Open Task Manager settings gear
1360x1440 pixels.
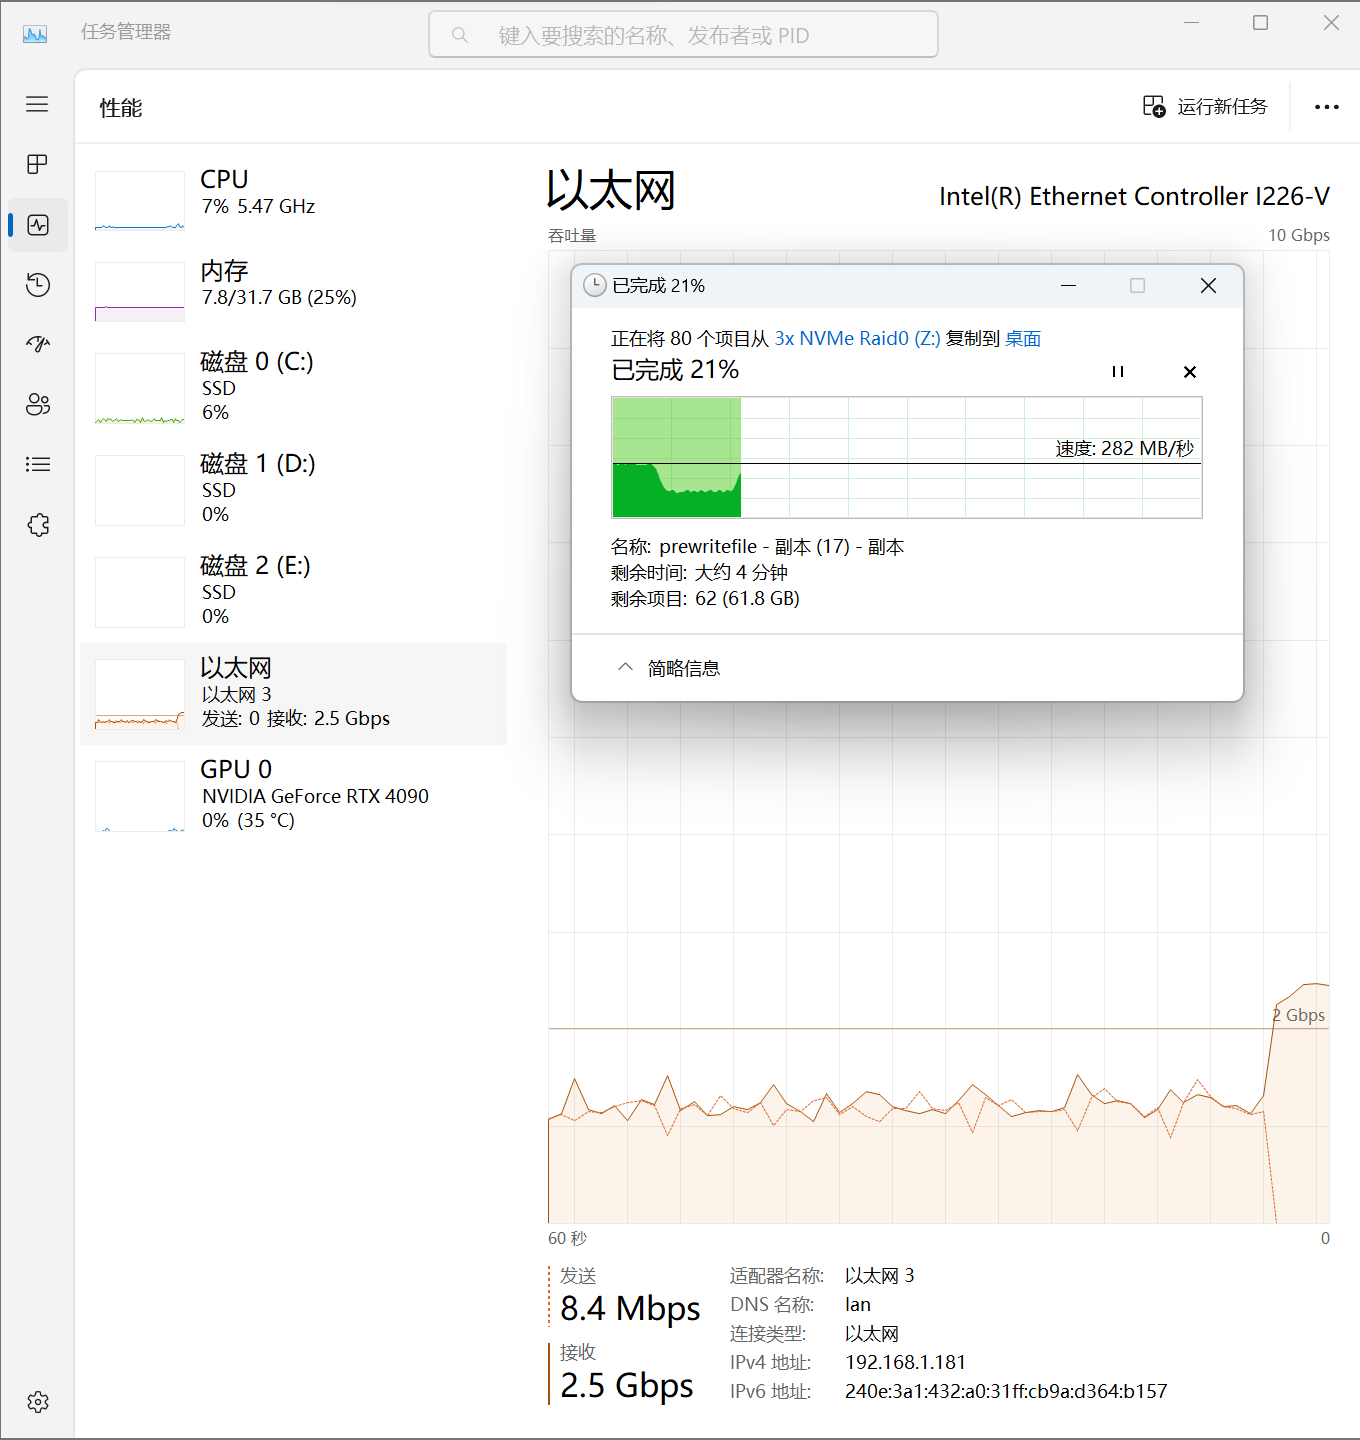[38, 1402]
